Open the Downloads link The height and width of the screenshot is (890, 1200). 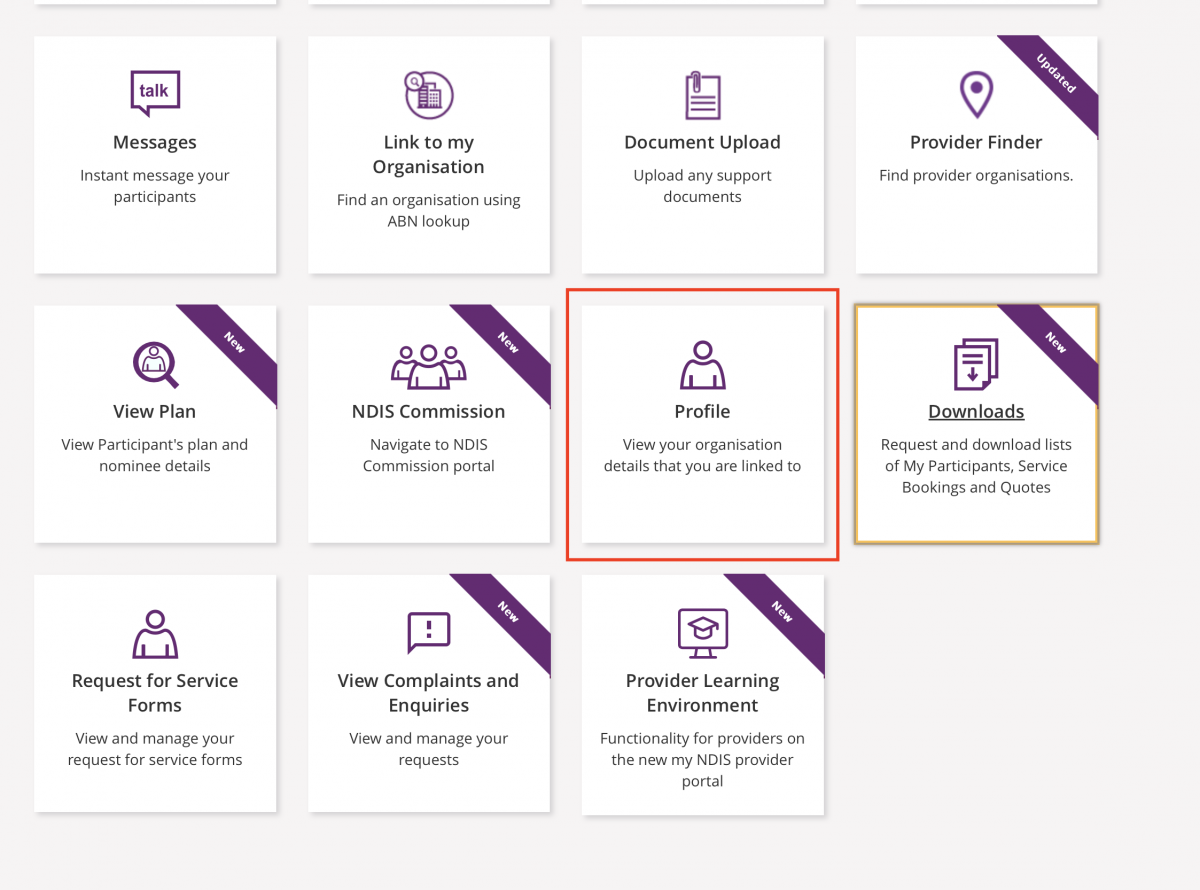[x=976, y=412]
